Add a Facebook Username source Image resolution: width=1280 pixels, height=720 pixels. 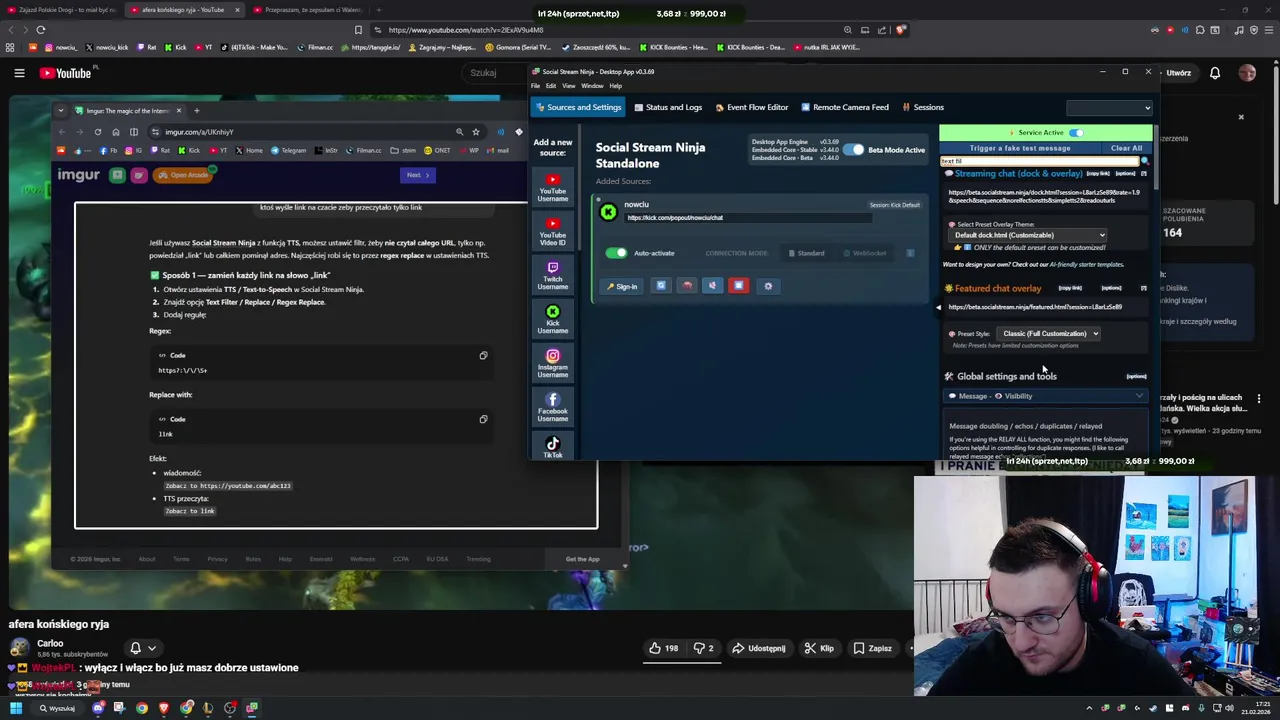(x=552, y=407)
